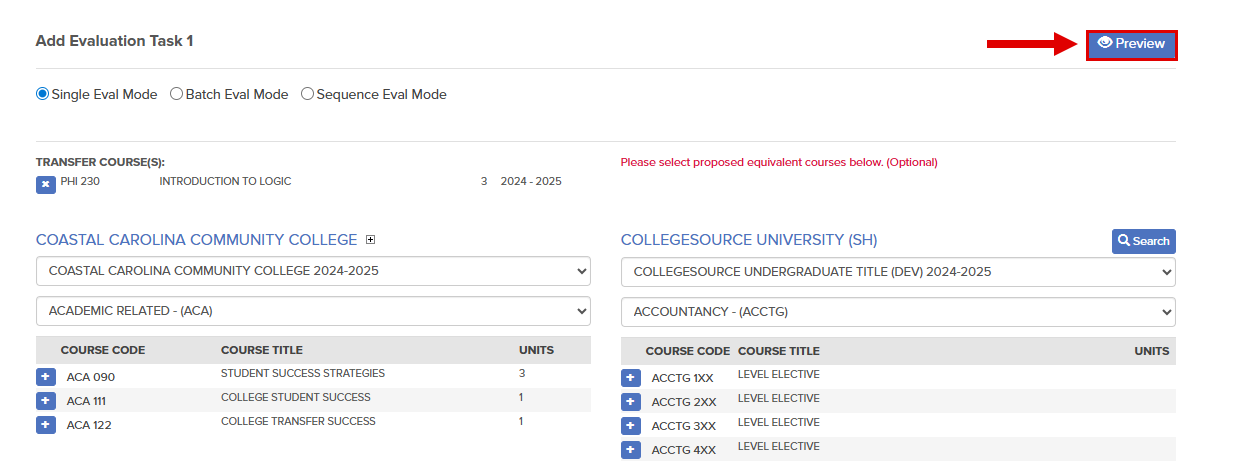Add ACCTG 4XX with its plus icon
This screenshot has height=465, width=1248.
631,450
